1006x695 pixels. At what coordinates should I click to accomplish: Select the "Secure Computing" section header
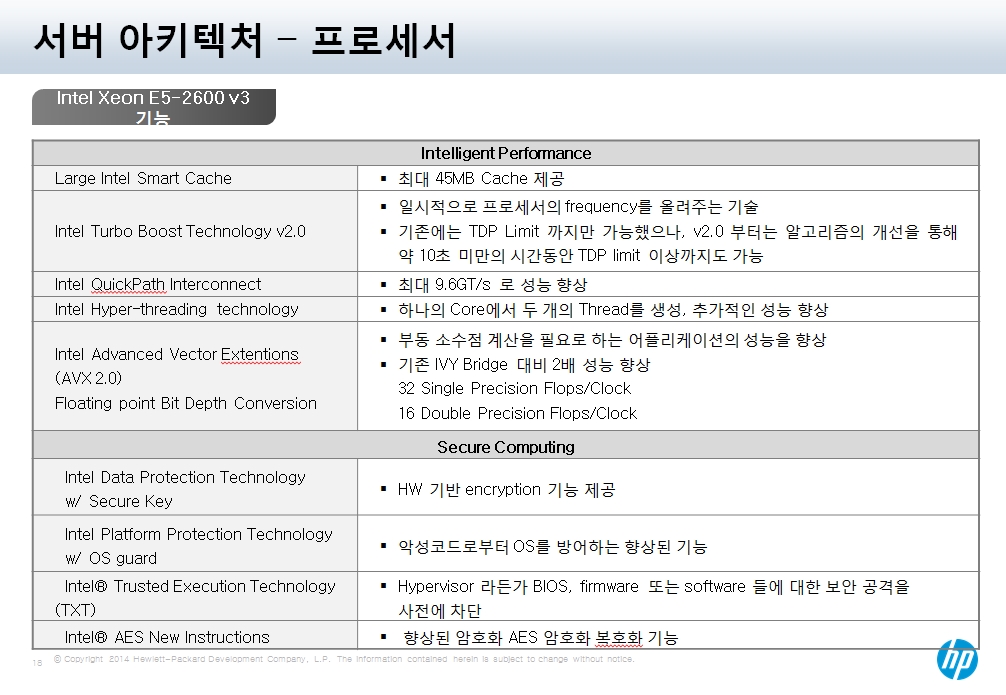click(x=506, y=447)
